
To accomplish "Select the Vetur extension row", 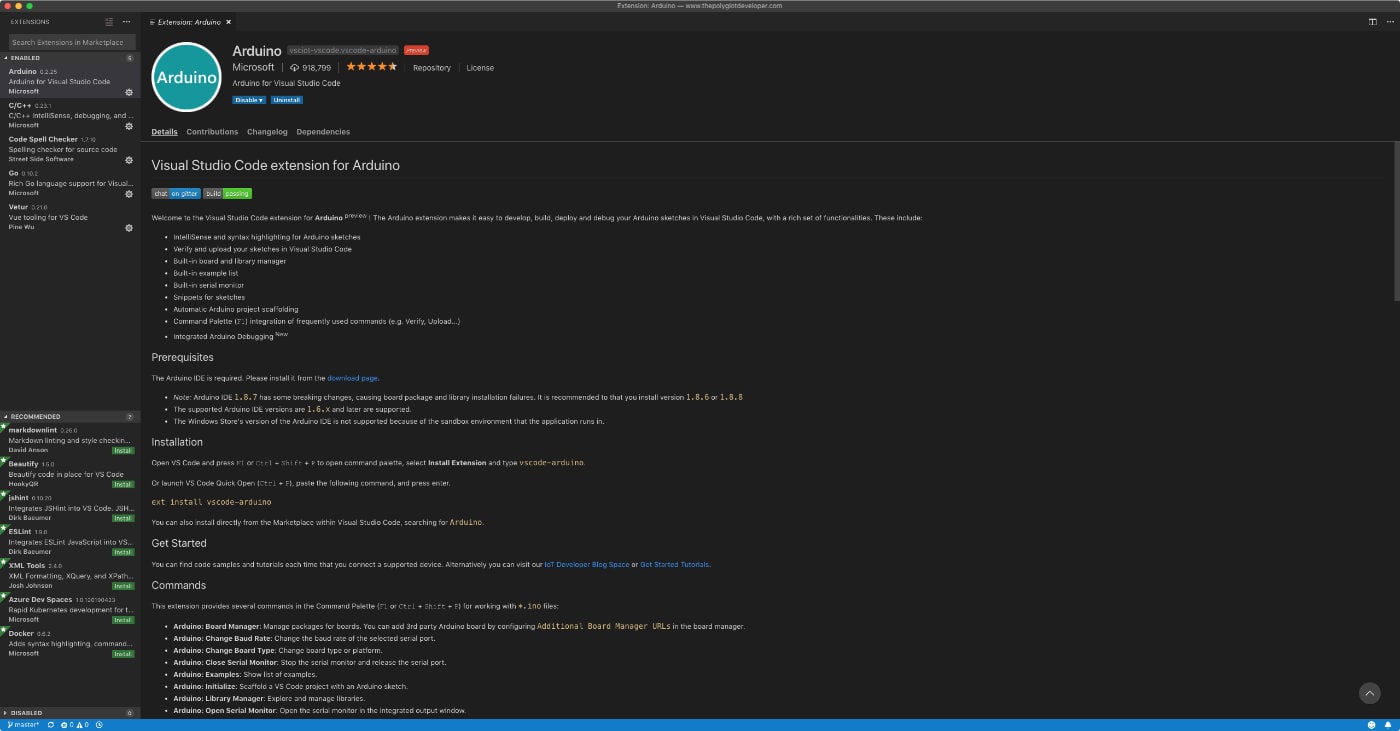I will [x=70, y=217].
